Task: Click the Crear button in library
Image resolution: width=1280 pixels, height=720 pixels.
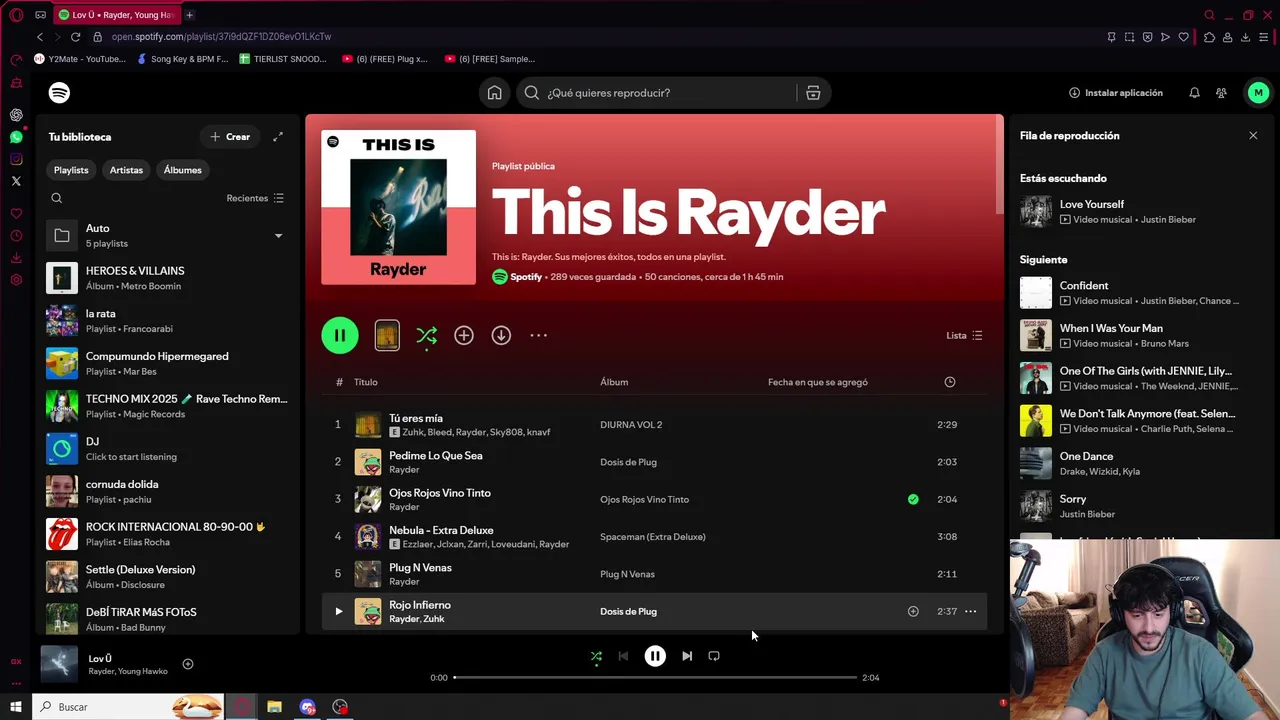Action: (230, 137)
